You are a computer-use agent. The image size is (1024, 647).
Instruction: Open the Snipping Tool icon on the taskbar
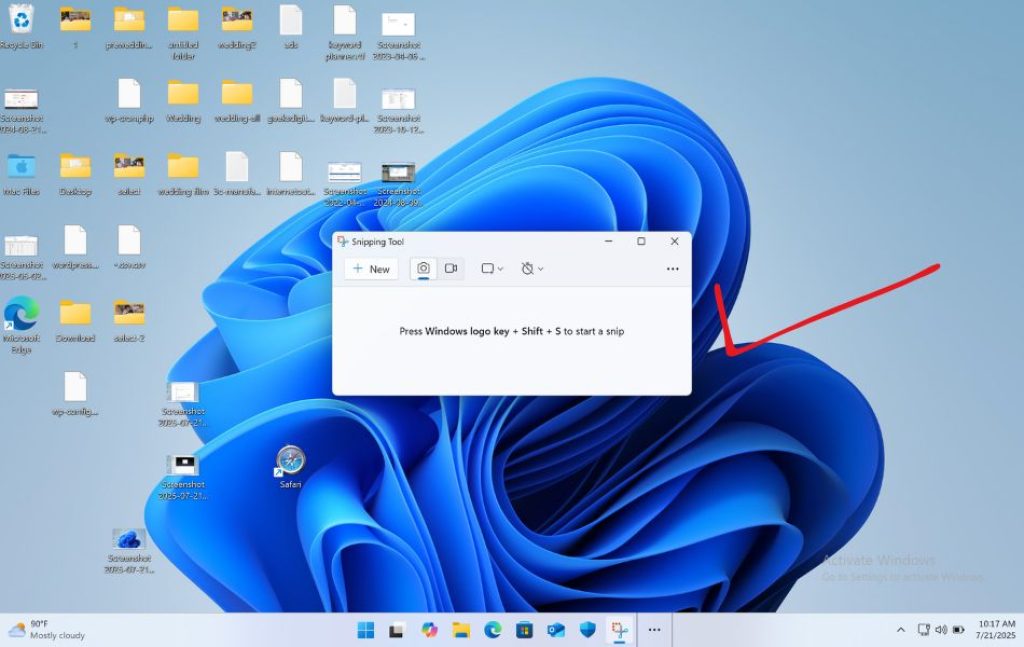coord(621,629)
